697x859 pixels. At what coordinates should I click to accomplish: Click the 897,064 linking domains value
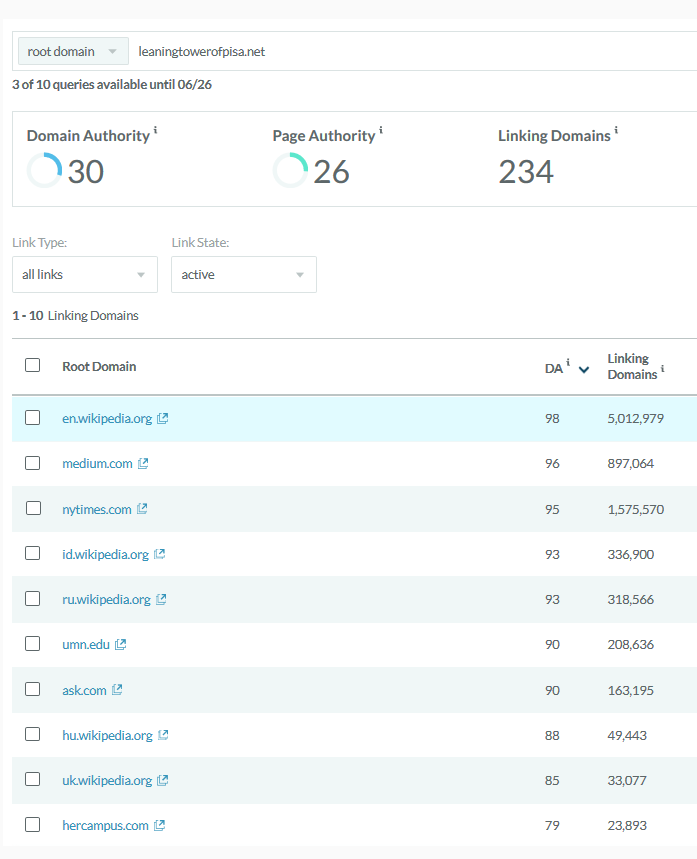631,463
